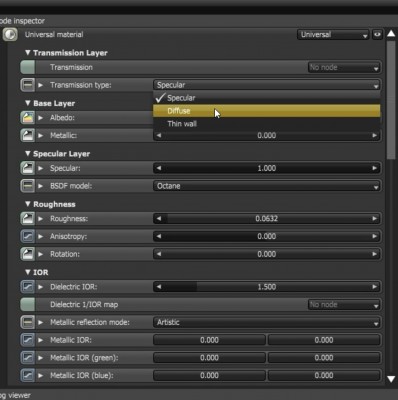Collapse the Transmission Layer section
Viewport: 398px width, 400px height.
28,53
